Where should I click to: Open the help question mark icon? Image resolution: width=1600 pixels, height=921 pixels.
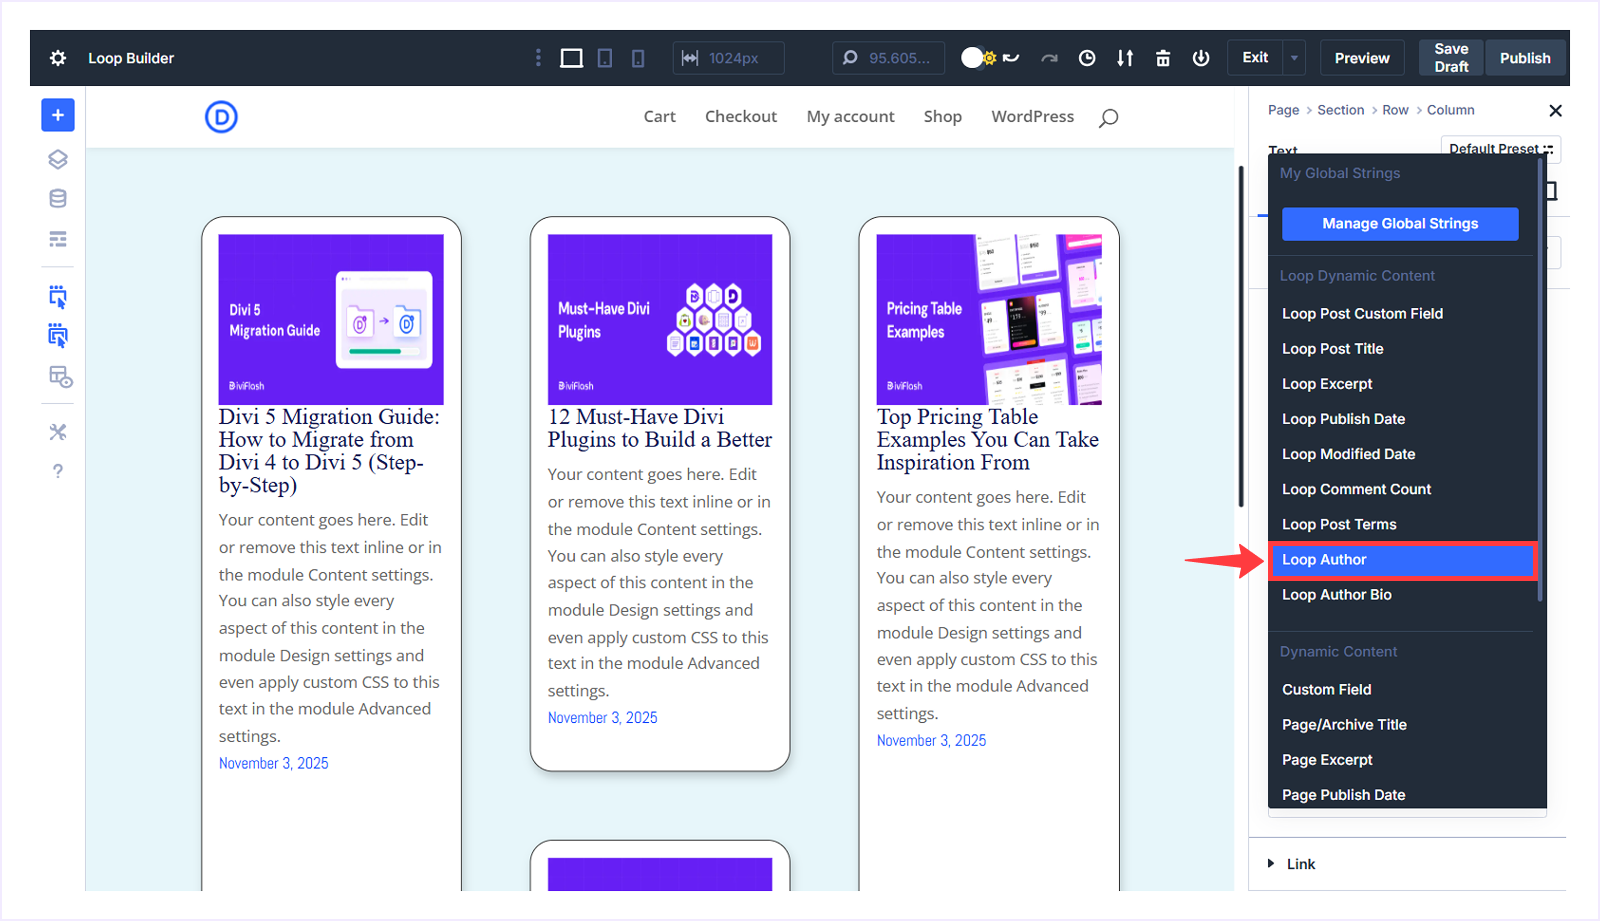click(57, 470)
